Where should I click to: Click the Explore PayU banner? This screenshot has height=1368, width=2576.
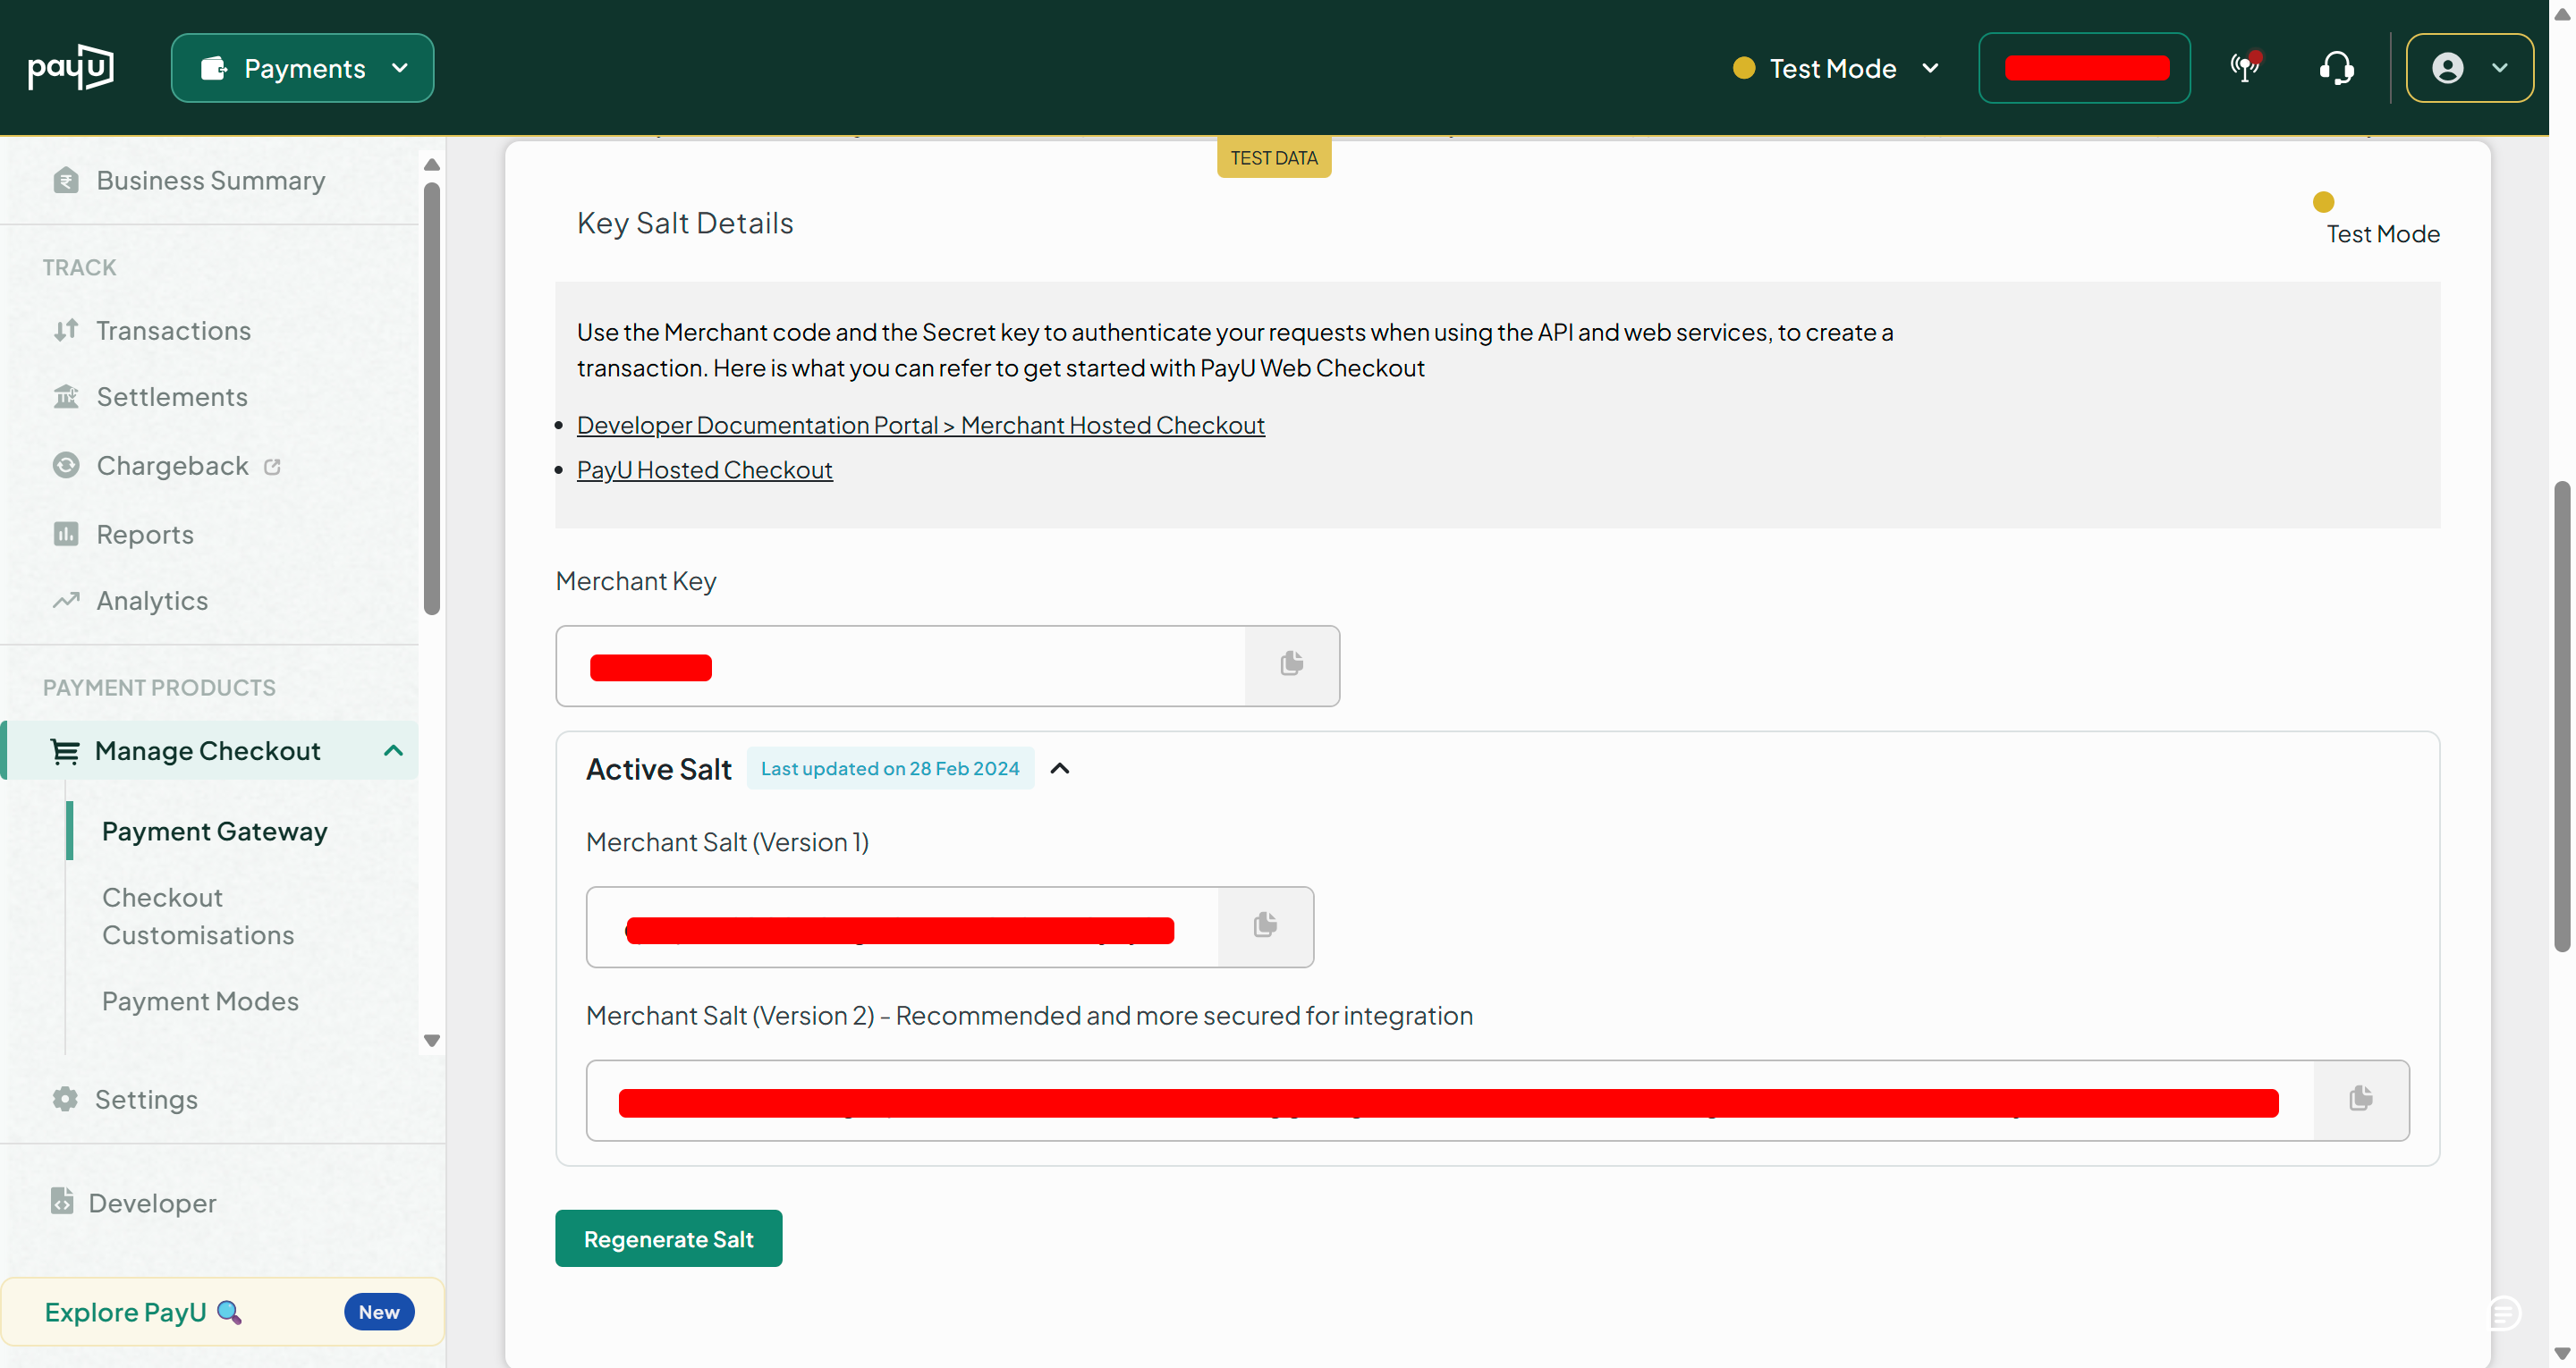222,1312
